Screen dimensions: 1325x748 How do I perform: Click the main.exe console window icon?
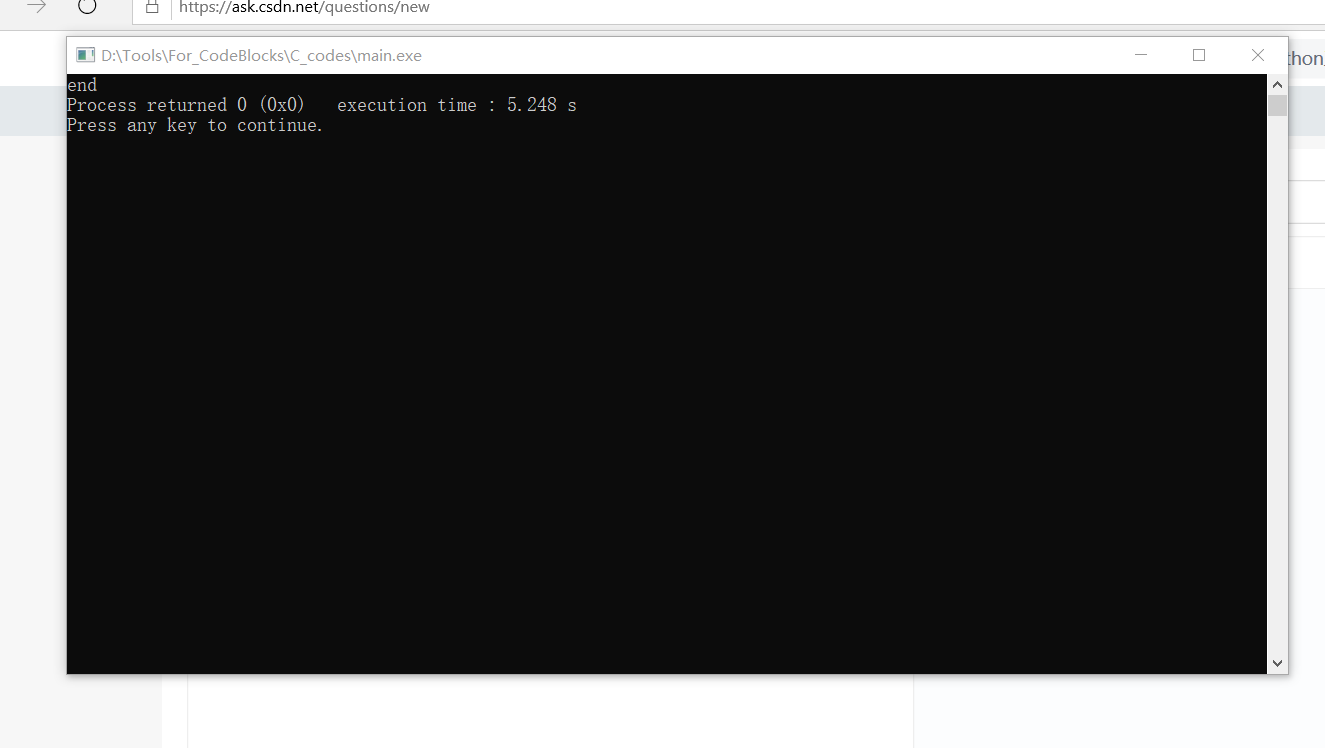coord(86,55)
